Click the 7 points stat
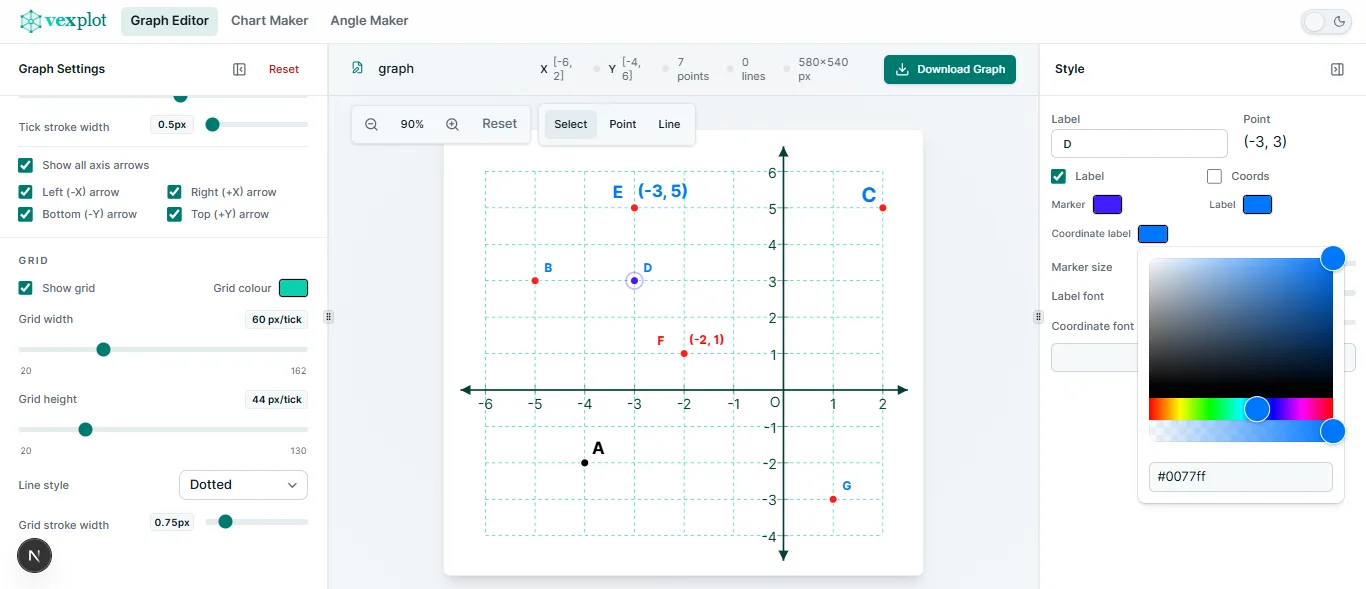Image resolution: width=1366 pixels, height=589 pixels. pyautogui.click(x=693, y=69)
